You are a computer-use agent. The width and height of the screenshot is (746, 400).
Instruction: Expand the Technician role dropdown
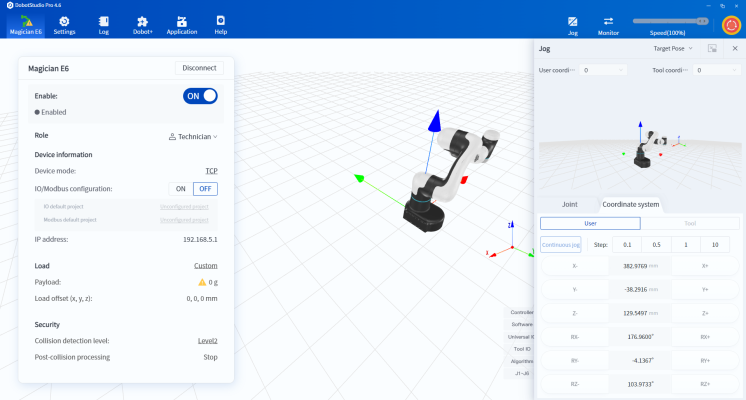pos(193,137)
